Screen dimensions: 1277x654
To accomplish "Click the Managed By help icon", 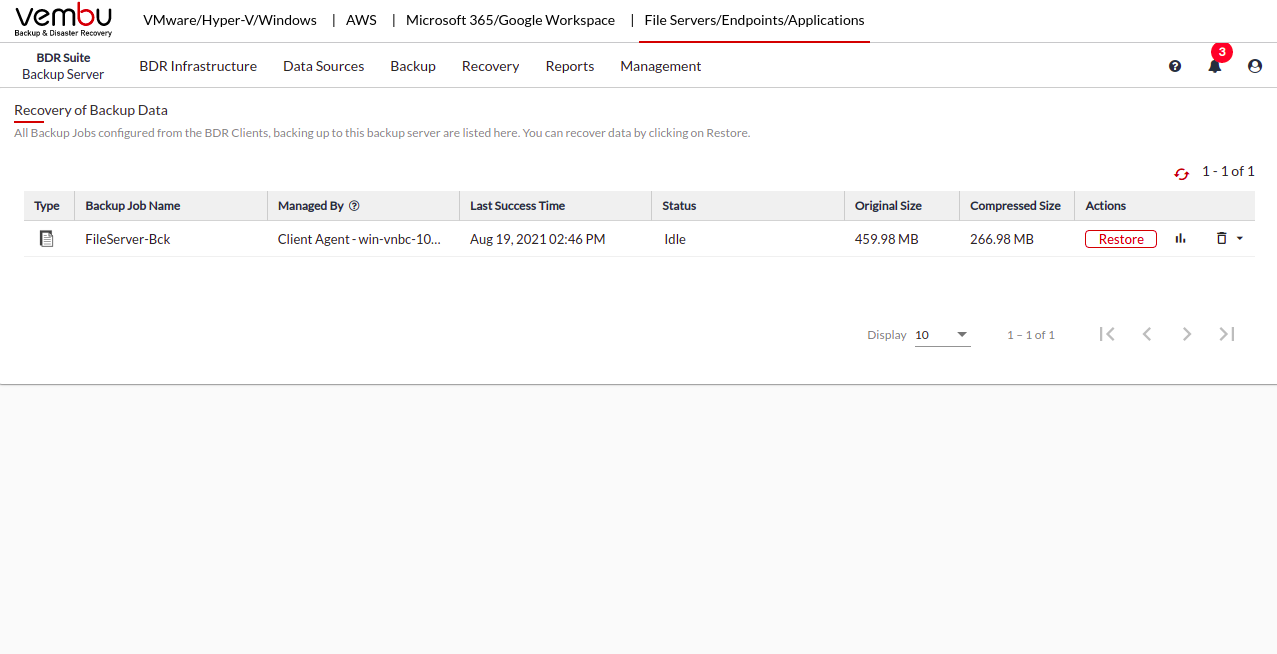I will [354, 206].
